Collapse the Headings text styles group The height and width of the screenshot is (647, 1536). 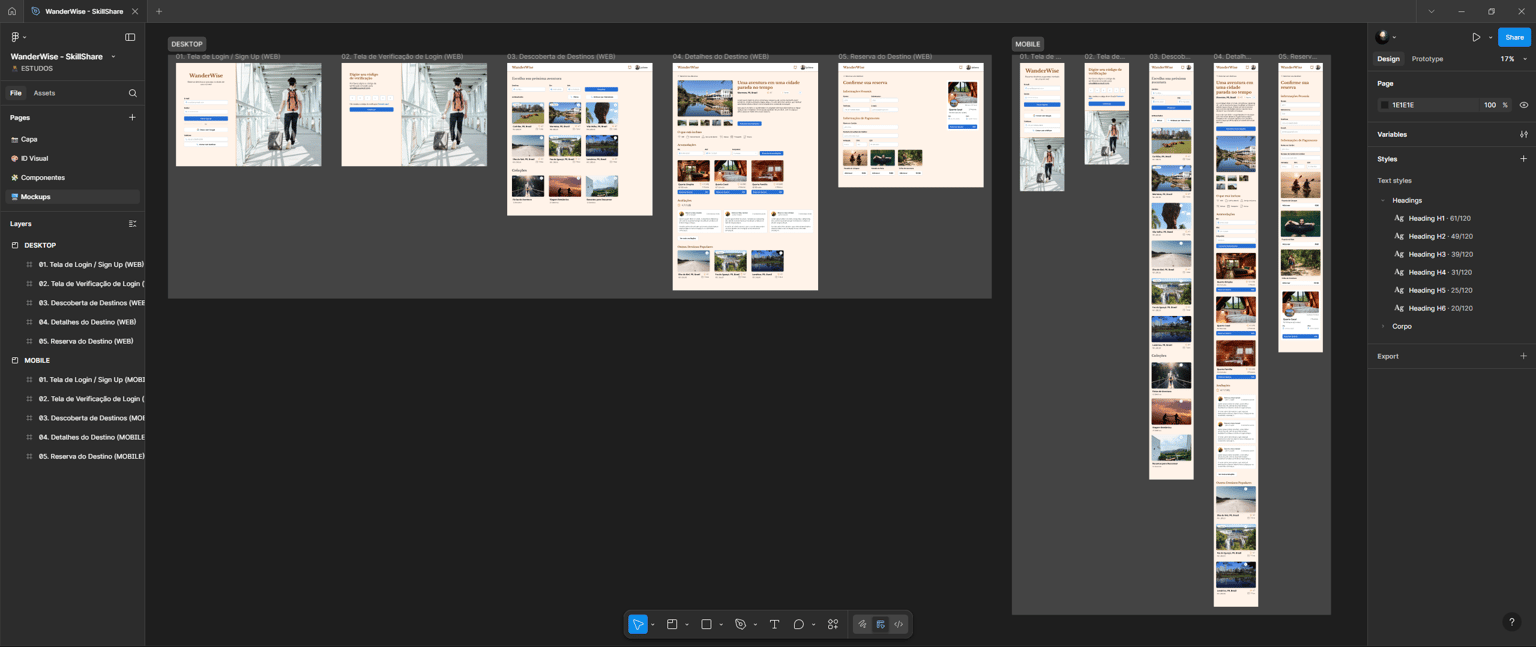(x=1384, y=200)
